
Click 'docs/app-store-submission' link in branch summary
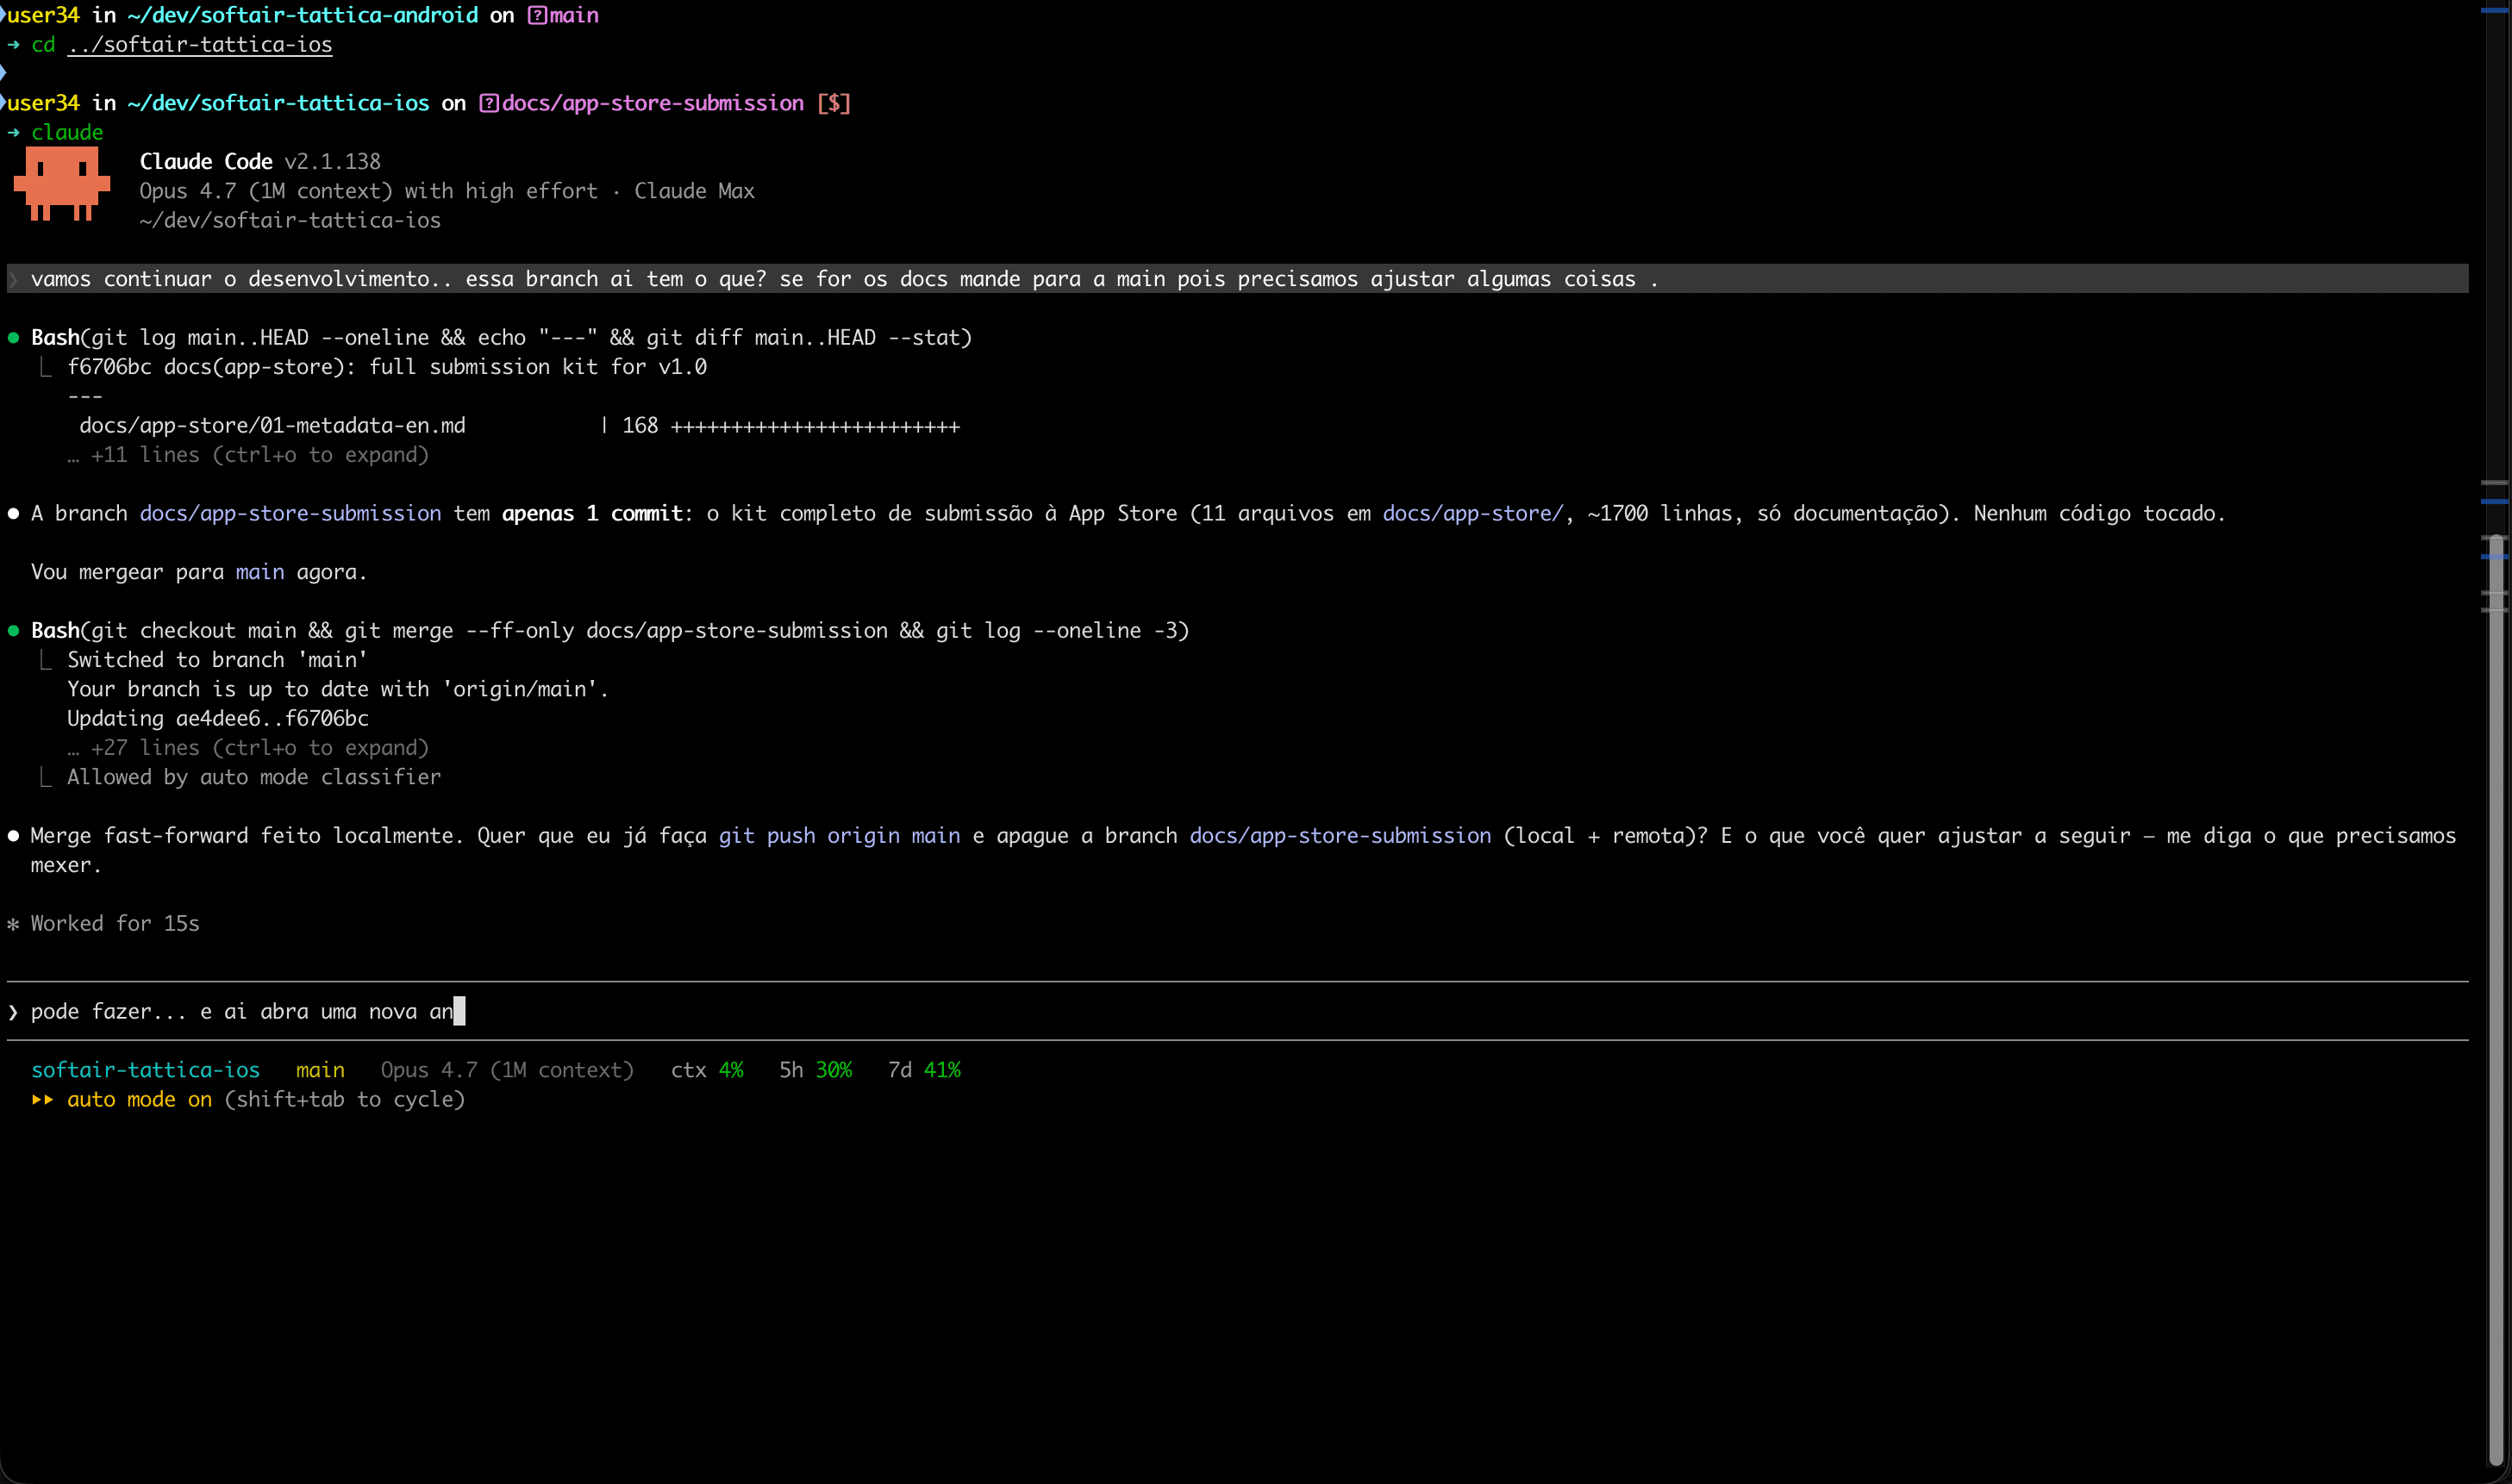(x=290, y=513)
